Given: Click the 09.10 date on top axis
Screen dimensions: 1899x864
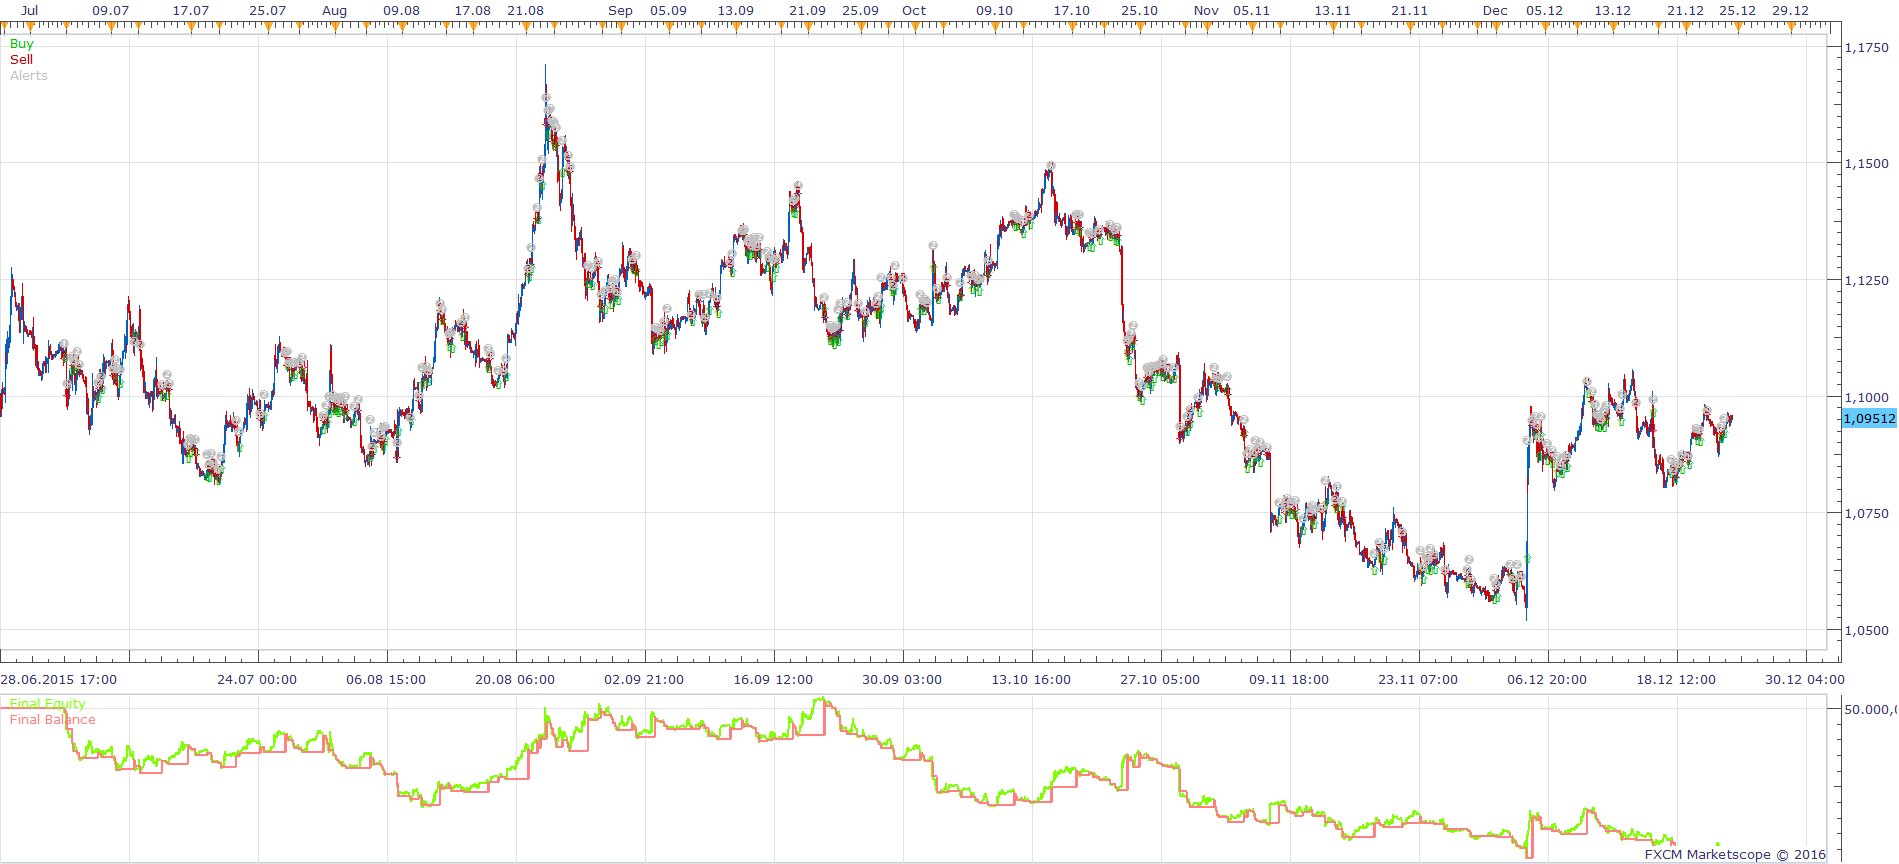Looking at the screenshot, I should (995, 11).
